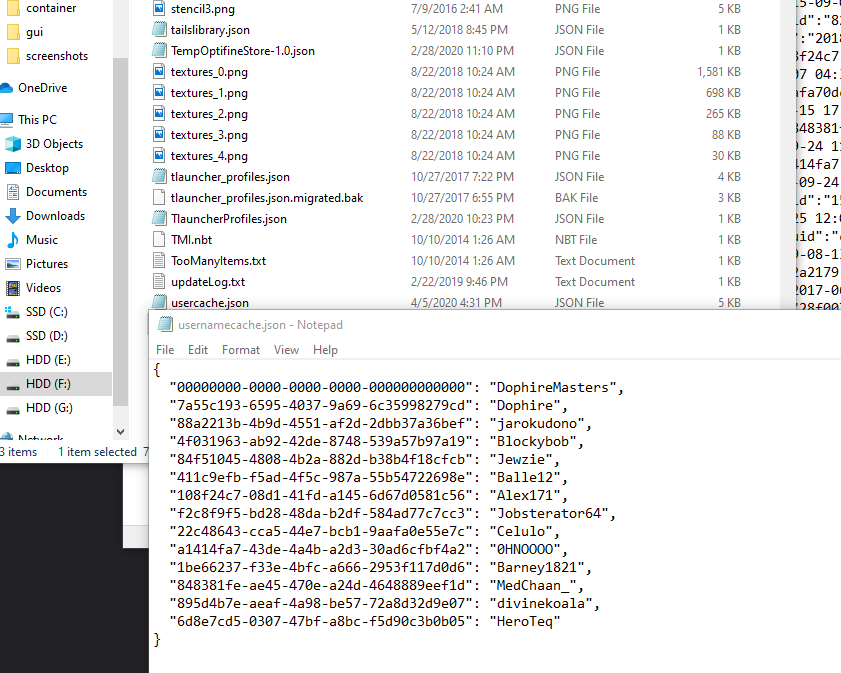Image resolution: width=841 pixels, height=673 pixels.
Task: Open the gui folder in sidebar
Action: click(x=34, y=32)
